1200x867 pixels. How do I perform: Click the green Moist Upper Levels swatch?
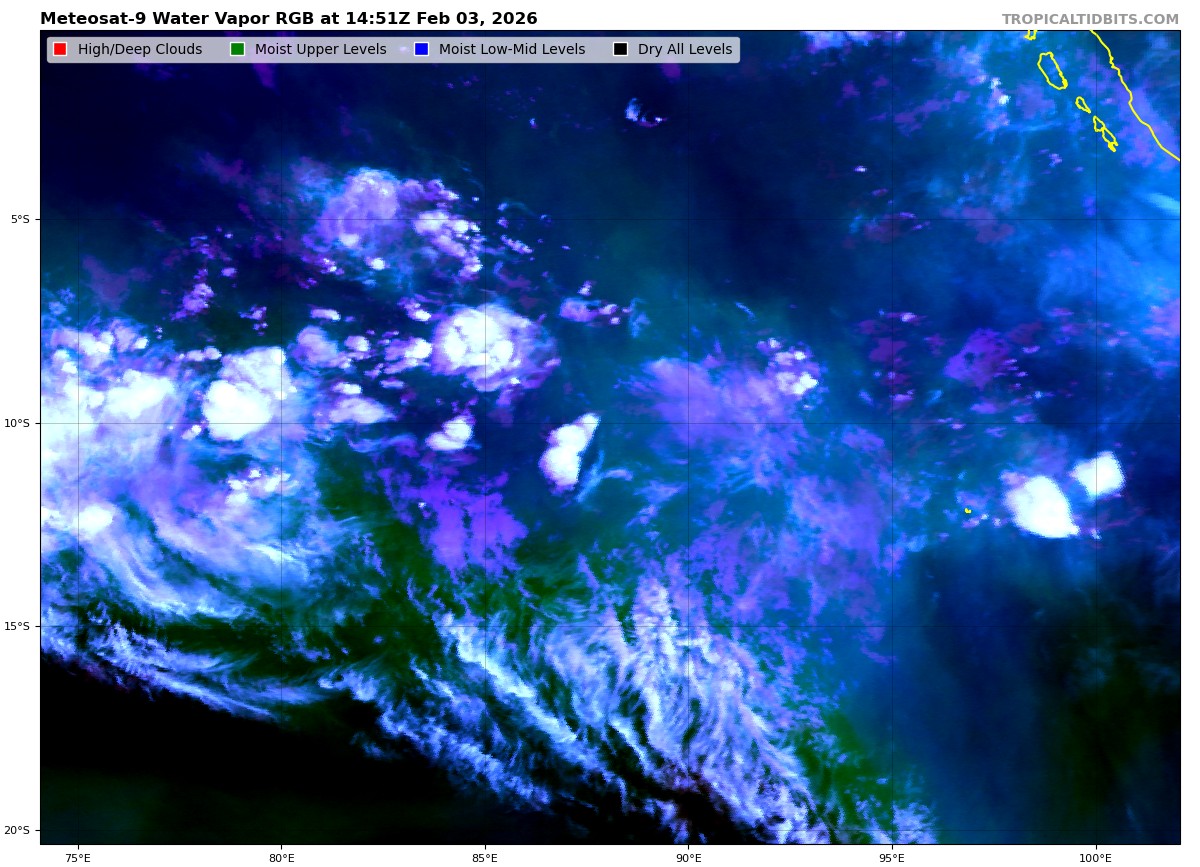237,50
